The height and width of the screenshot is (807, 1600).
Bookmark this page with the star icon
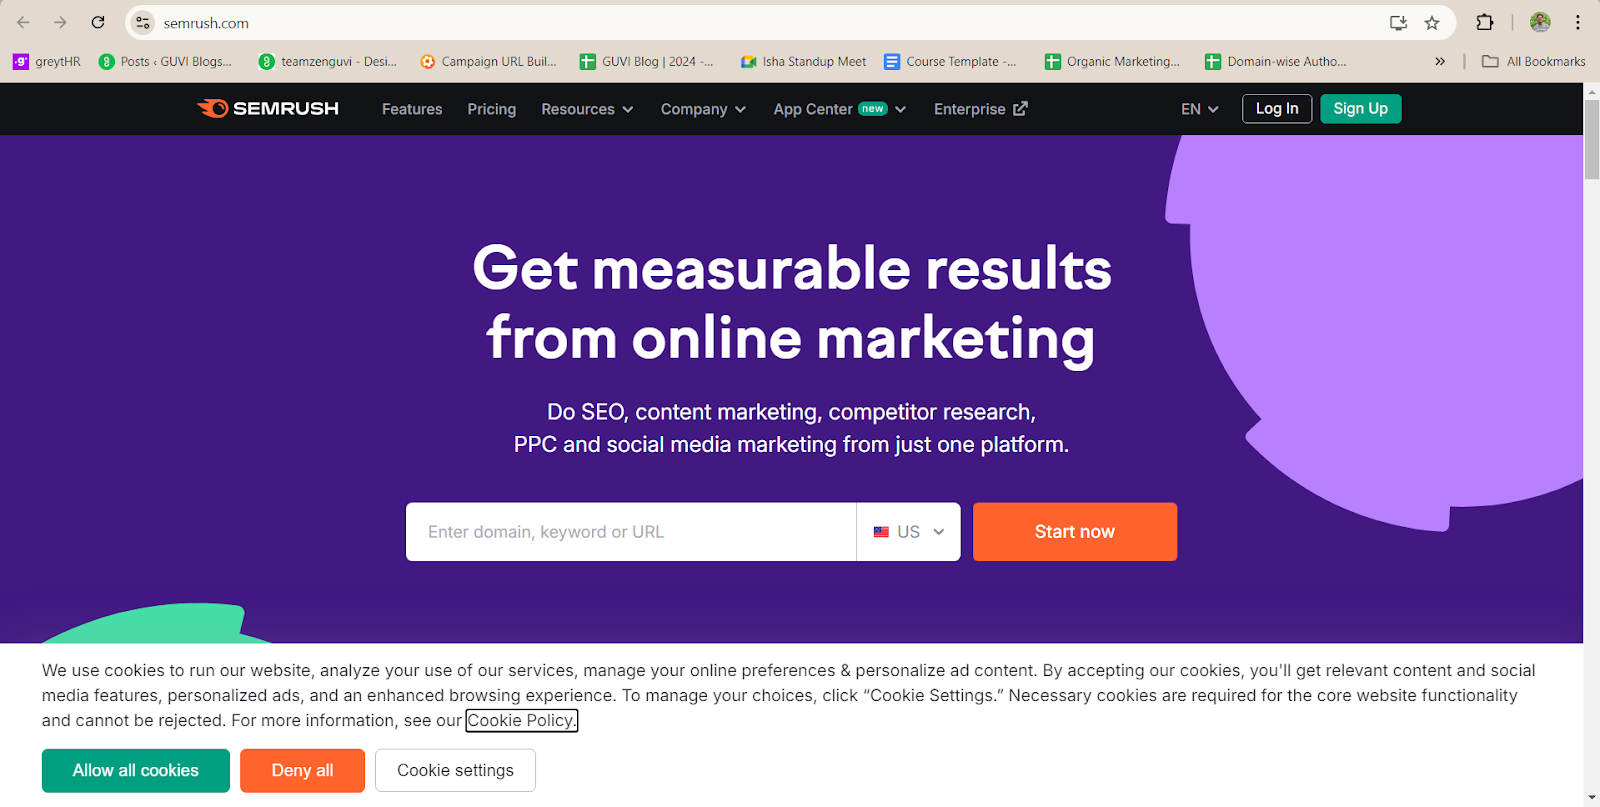[x=1432, y=22]
